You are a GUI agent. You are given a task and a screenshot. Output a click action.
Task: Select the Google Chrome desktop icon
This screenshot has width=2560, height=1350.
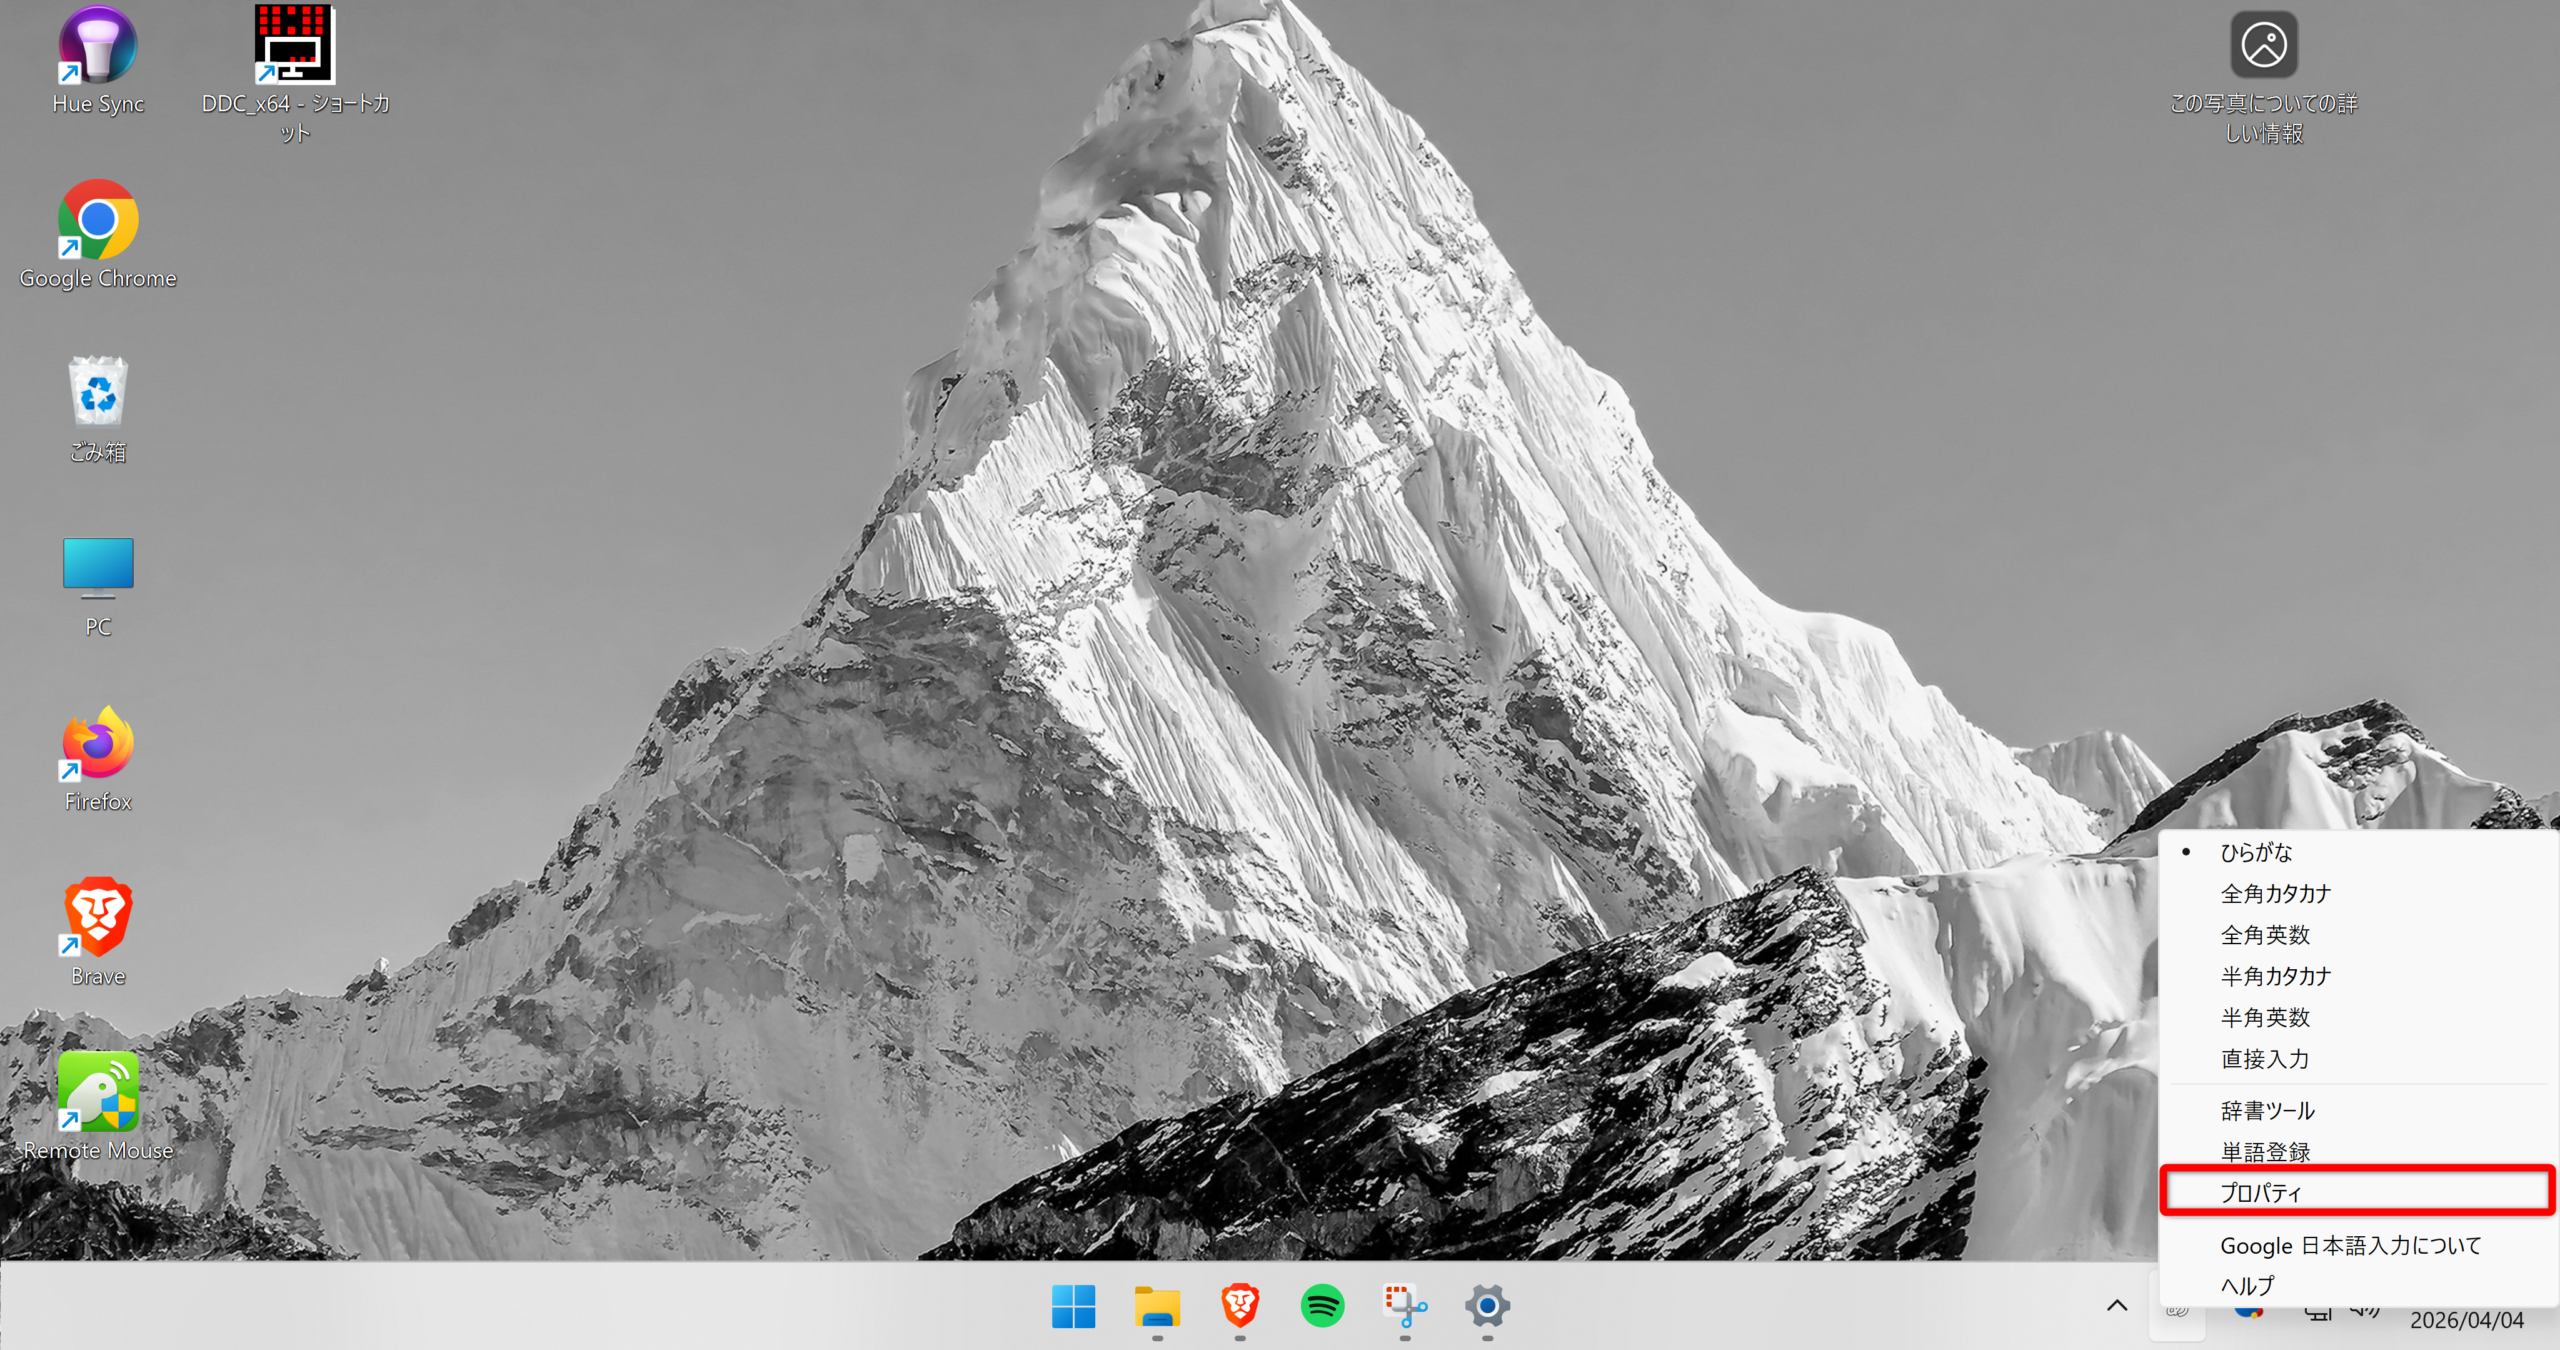[x=97, y=221]
